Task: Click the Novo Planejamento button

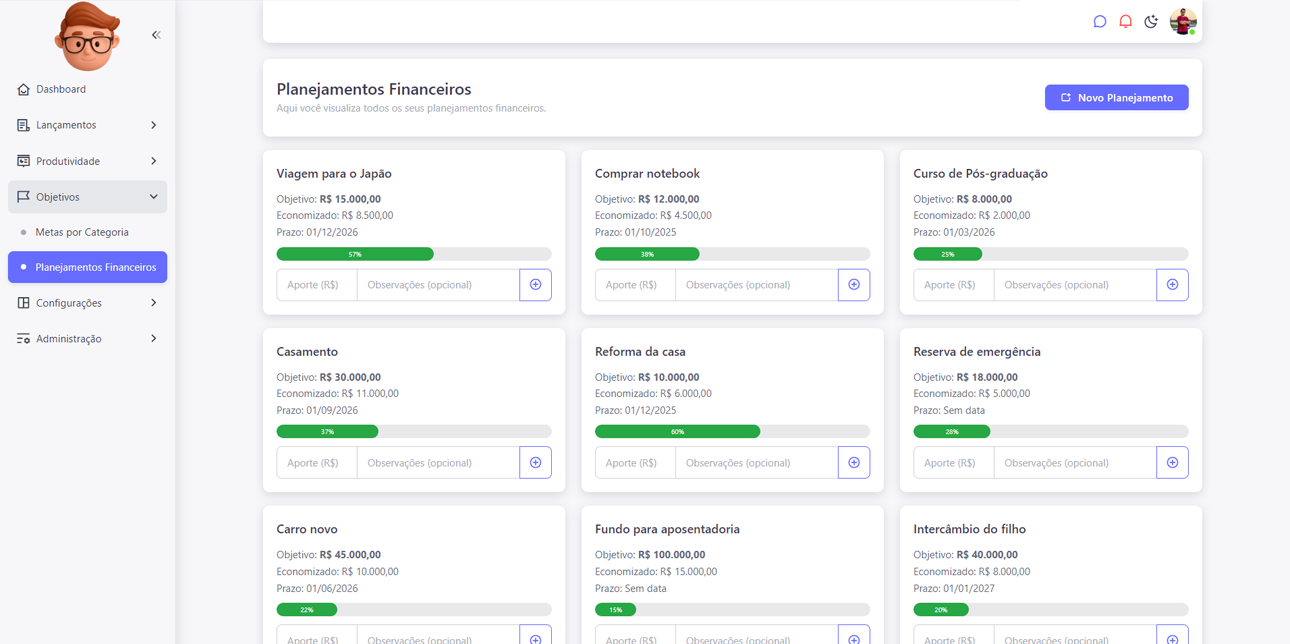Action: 1116,98
